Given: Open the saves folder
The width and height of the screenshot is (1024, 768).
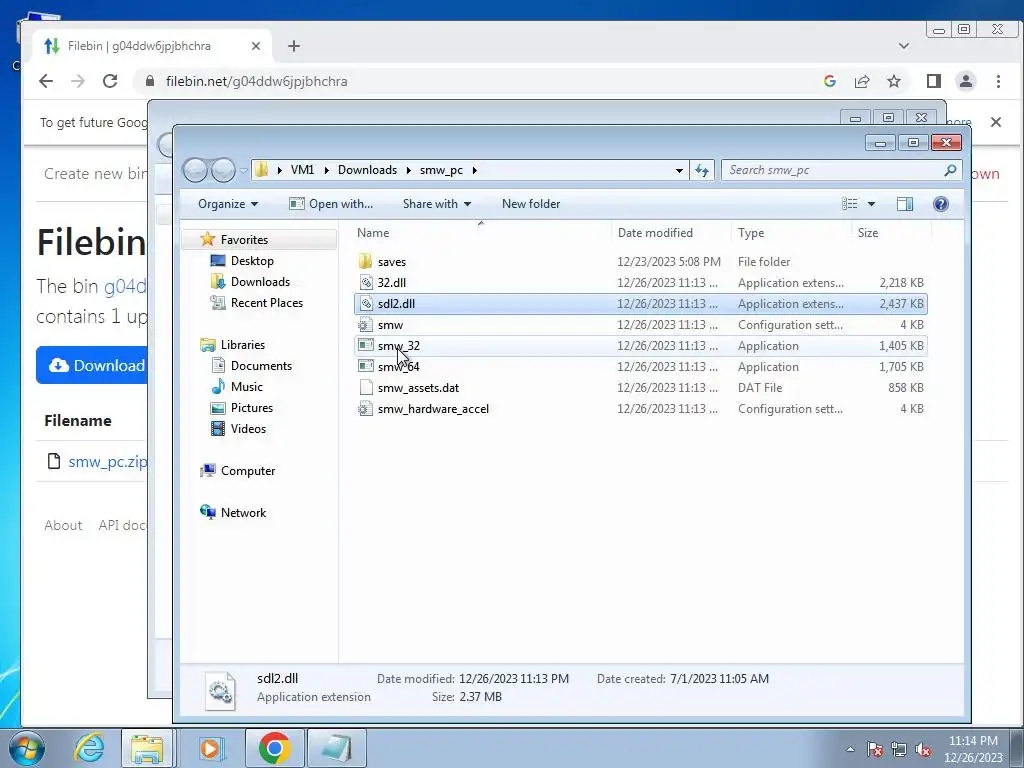Looking at the screenshot, I should (x=391, y=262).
